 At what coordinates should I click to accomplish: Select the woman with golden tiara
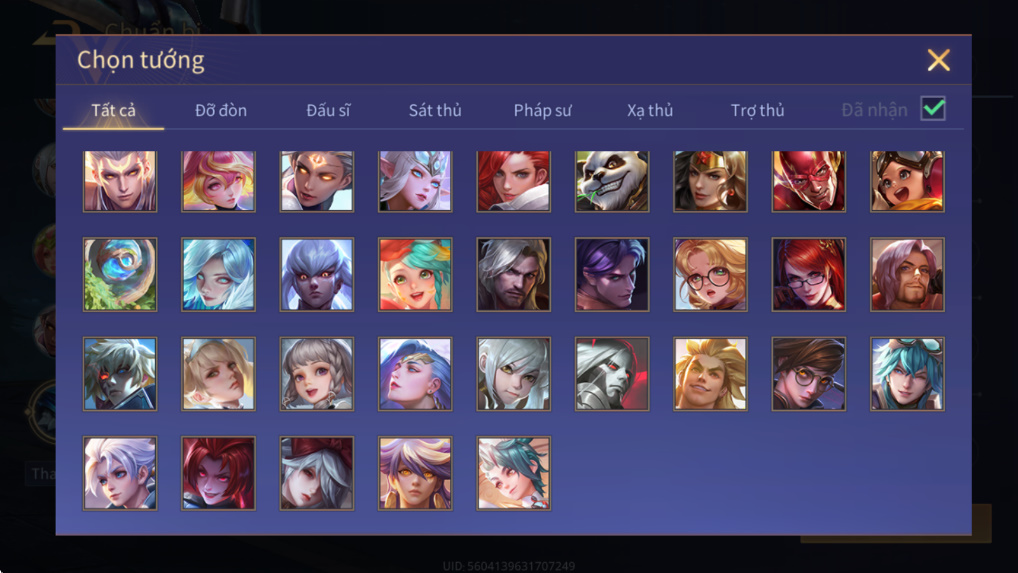[x=710, y=181]
